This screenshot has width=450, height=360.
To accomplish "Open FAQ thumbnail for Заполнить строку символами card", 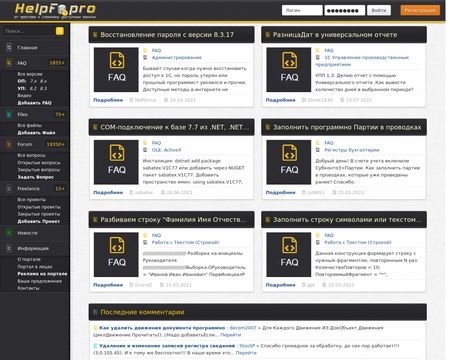I will coord(289,255).
